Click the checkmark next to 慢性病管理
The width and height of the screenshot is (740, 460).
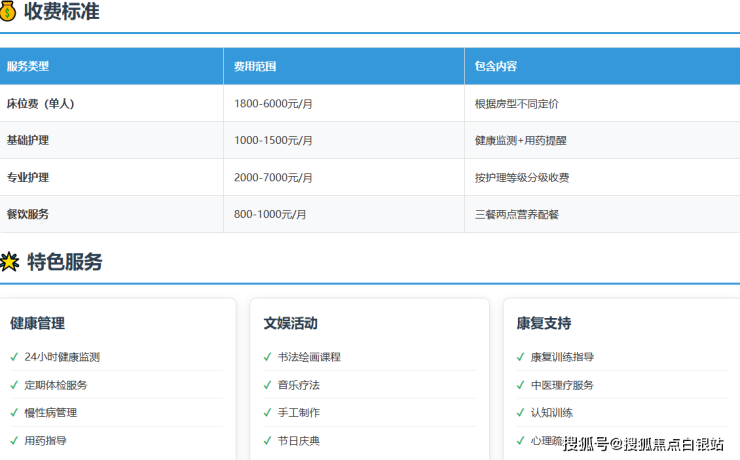click(x=14, y=413)
